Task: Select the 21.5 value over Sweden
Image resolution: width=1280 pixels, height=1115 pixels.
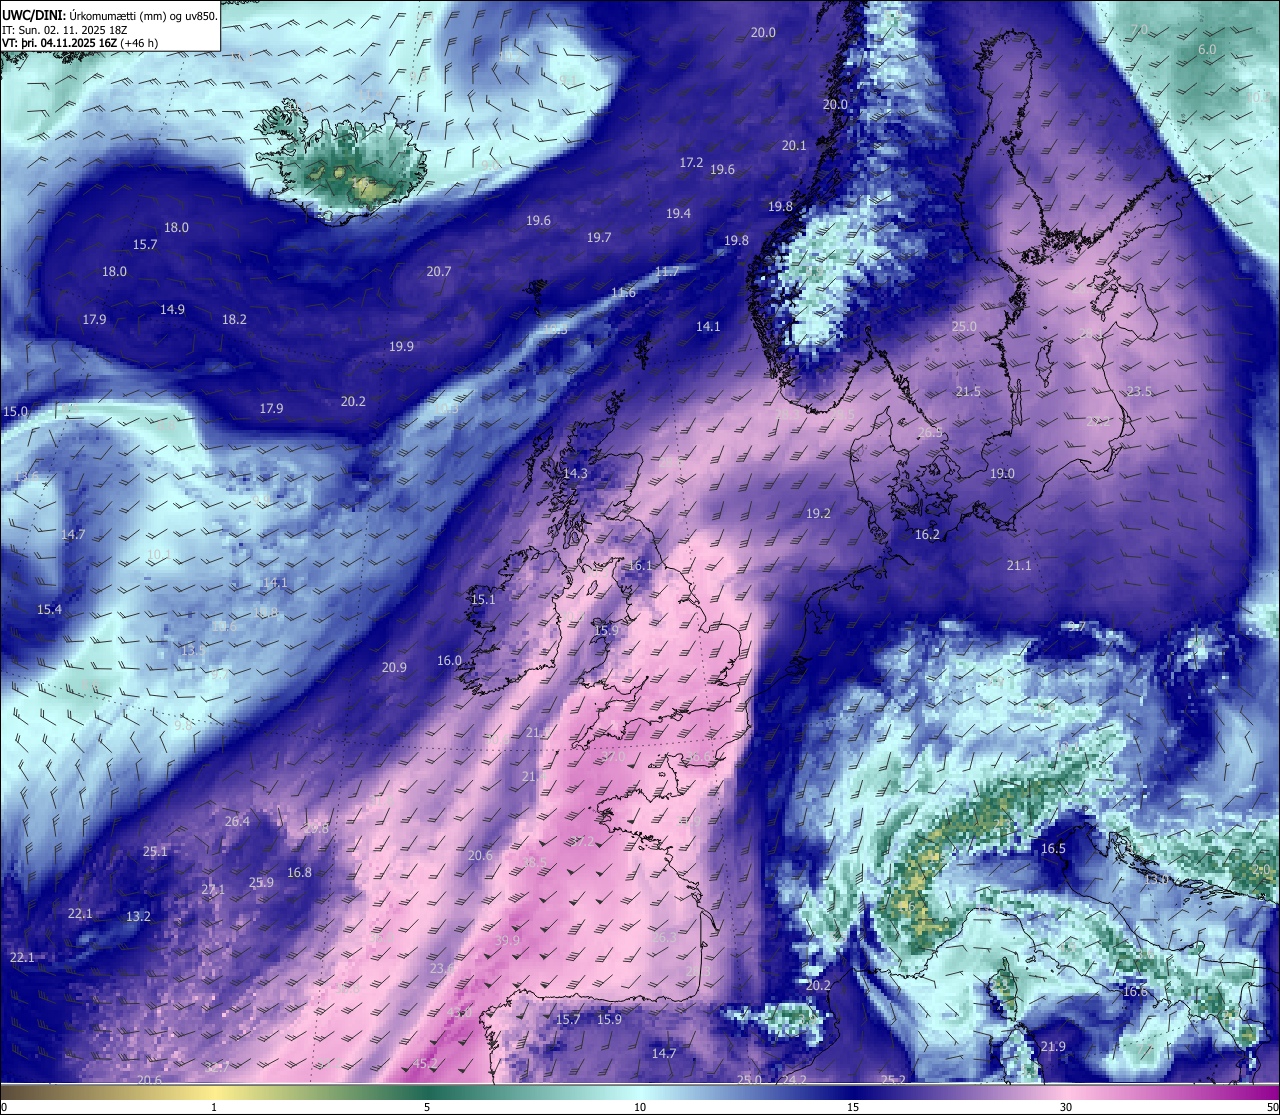Action: click(x=968, y=391)
